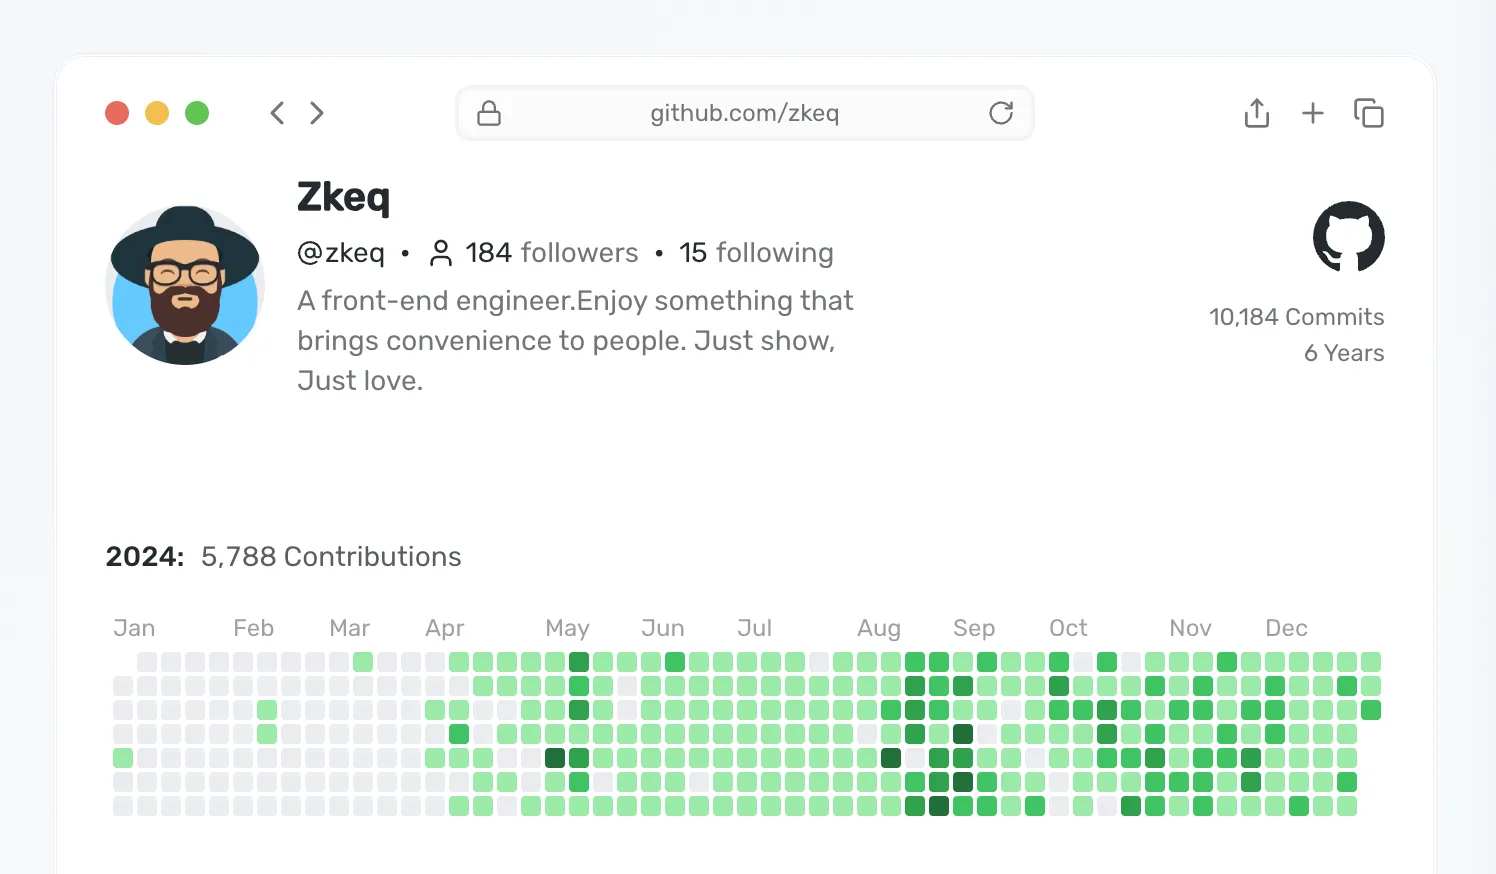Add a new tab with plus icon

(x=1313, y=113)
